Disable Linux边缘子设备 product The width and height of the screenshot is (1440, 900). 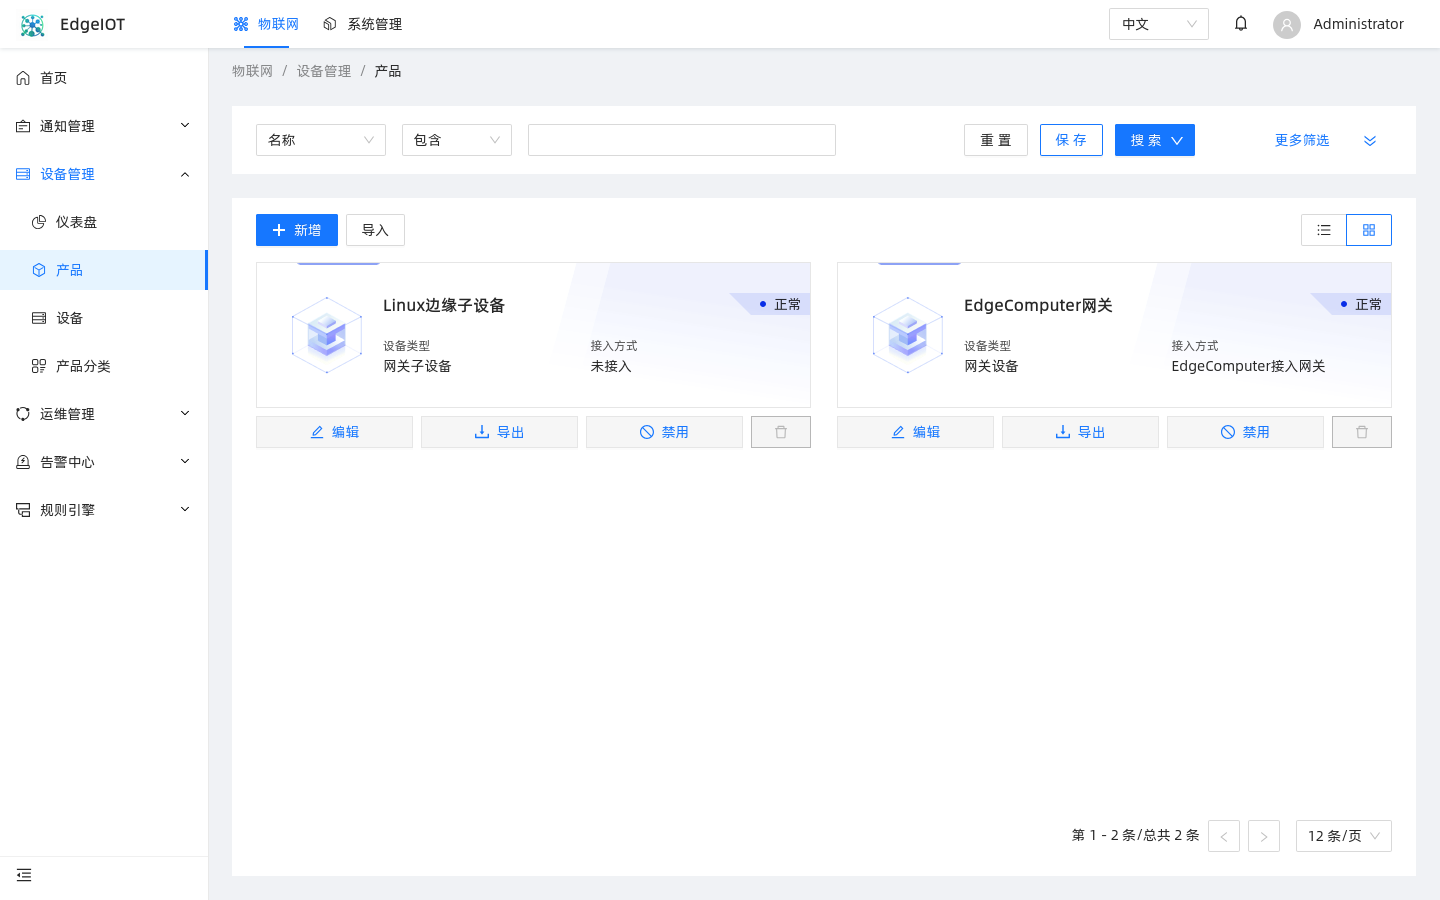tap(664, 432)
